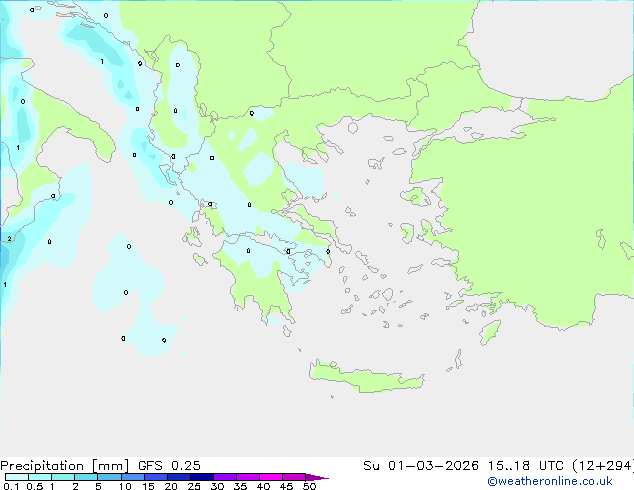Click the "10" legend tick label
The image size is (634, 490).
click(x=125, y=486)
